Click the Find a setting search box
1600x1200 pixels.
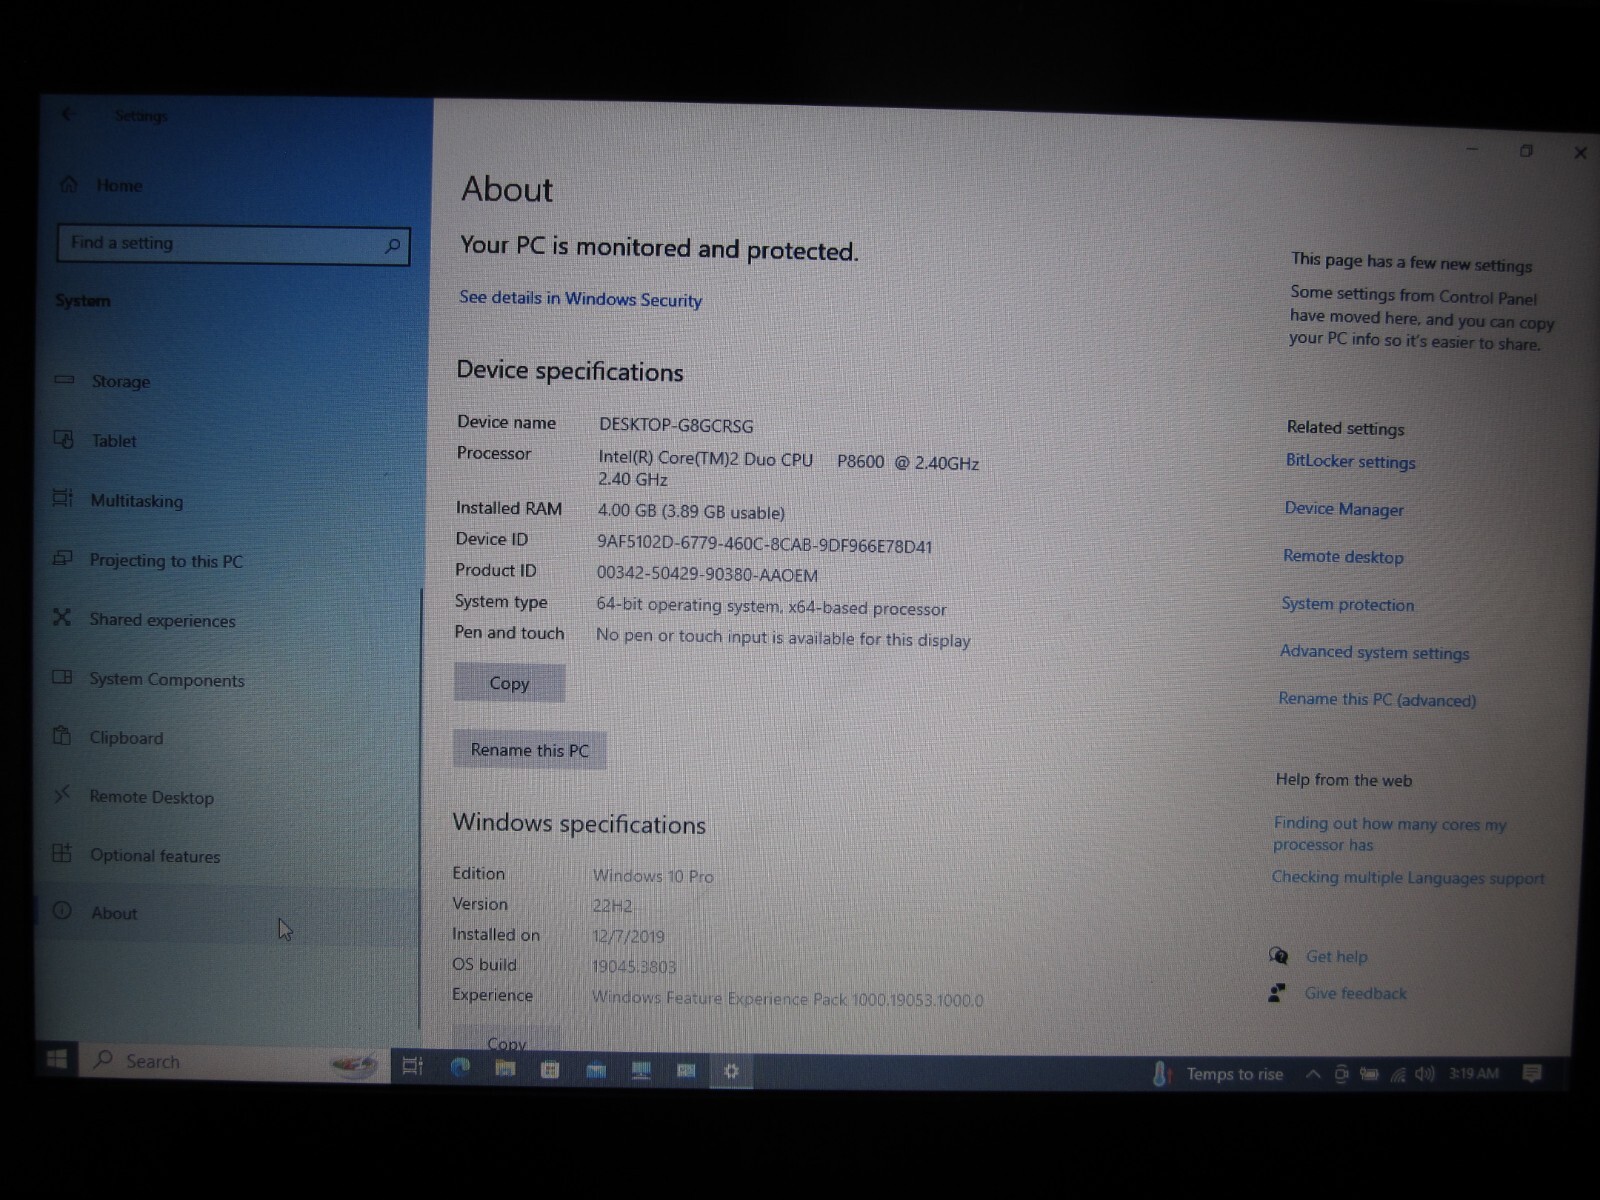pyautogui.click(x=233, y=244)
